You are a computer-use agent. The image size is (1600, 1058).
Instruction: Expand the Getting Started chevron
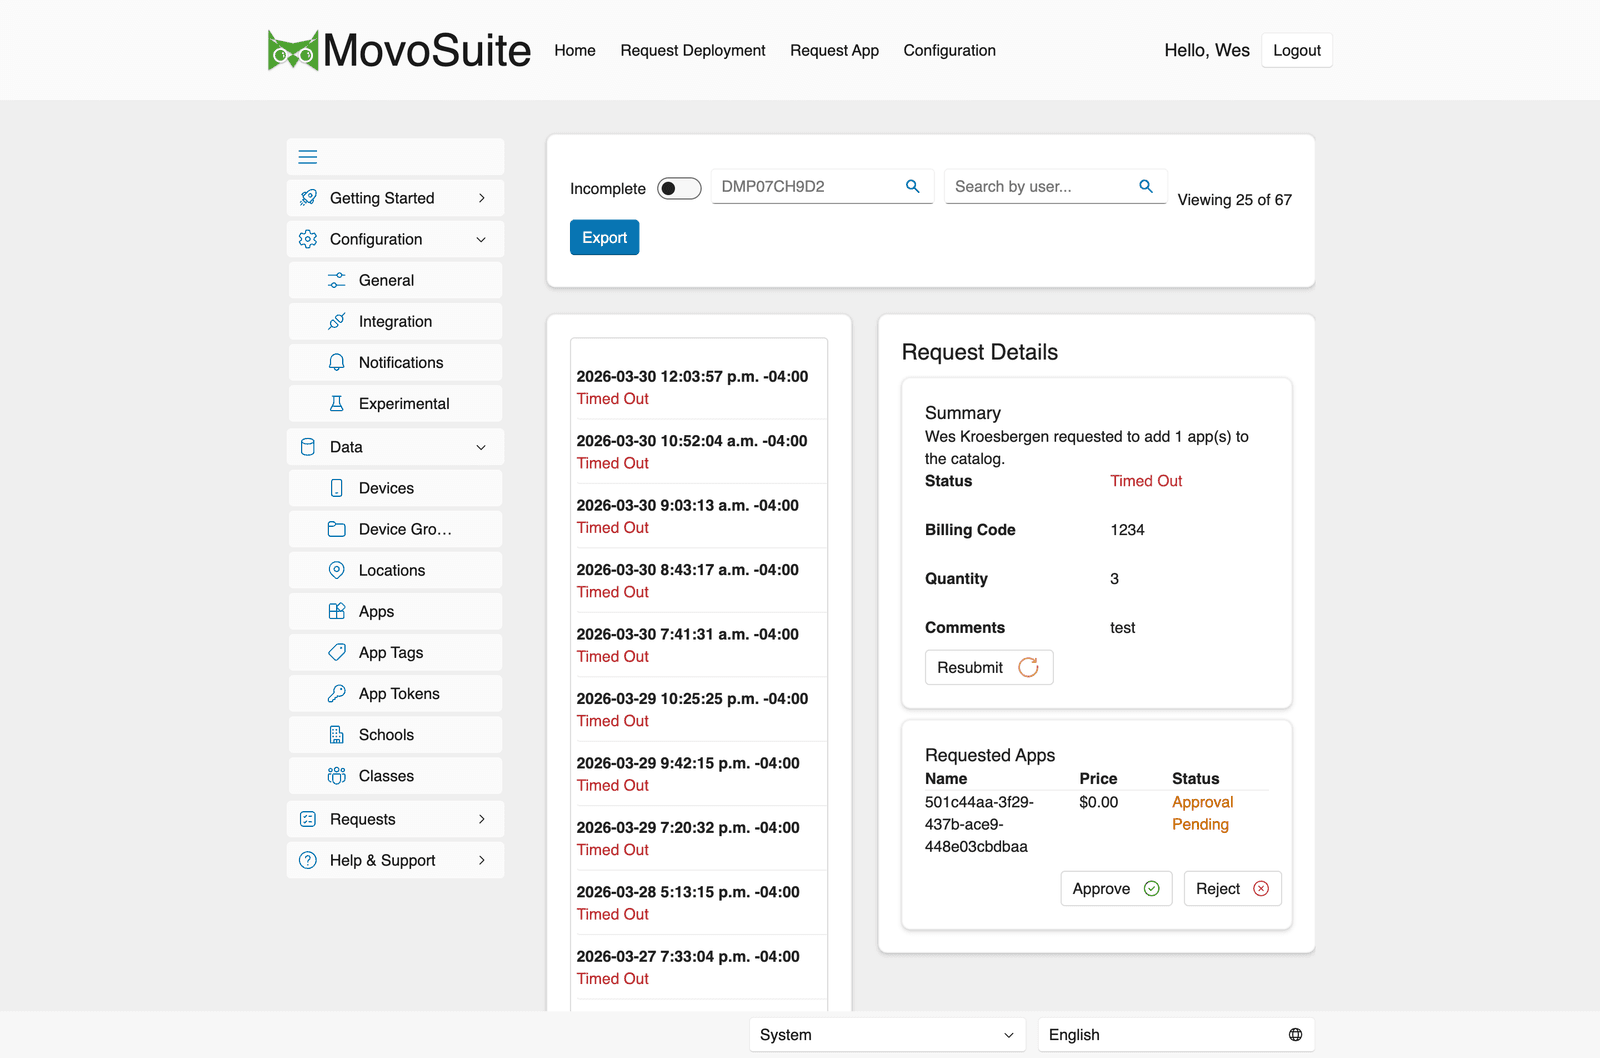[x=482, y=198]
